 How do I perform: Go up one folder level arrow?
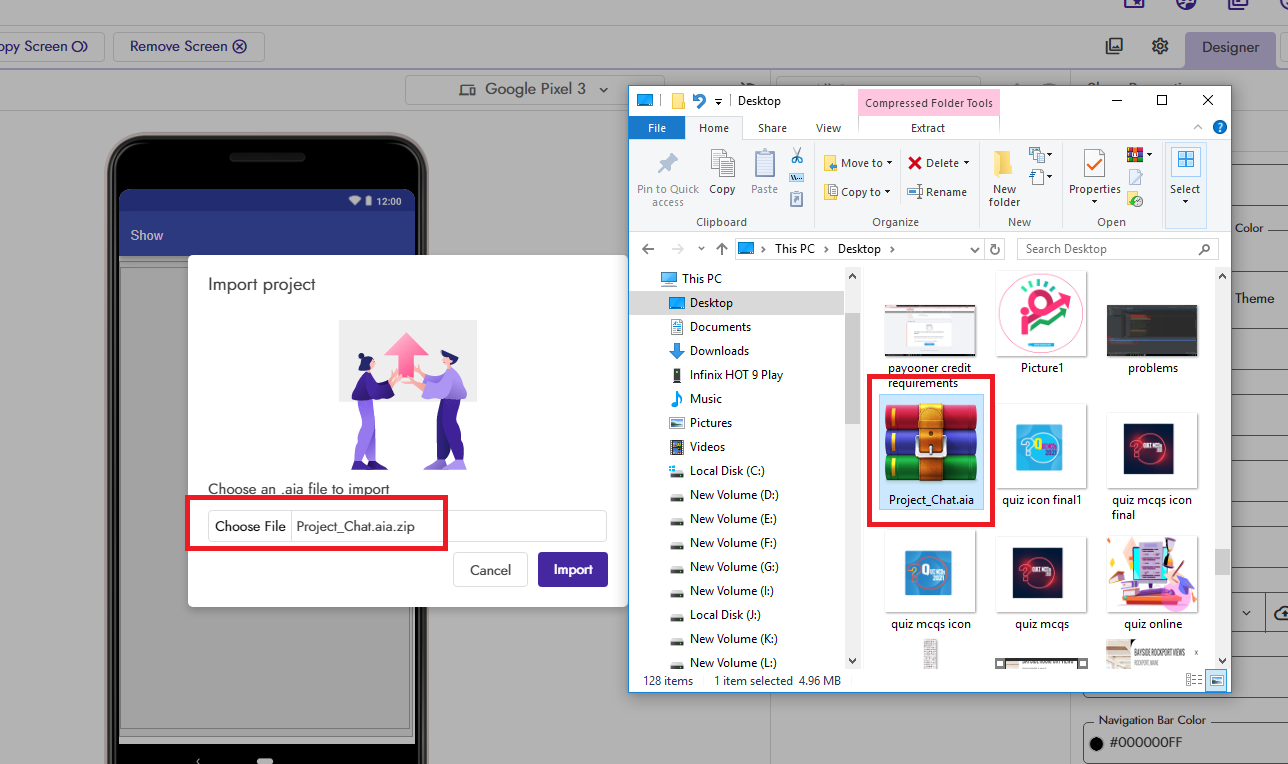(x=721, y=249)
